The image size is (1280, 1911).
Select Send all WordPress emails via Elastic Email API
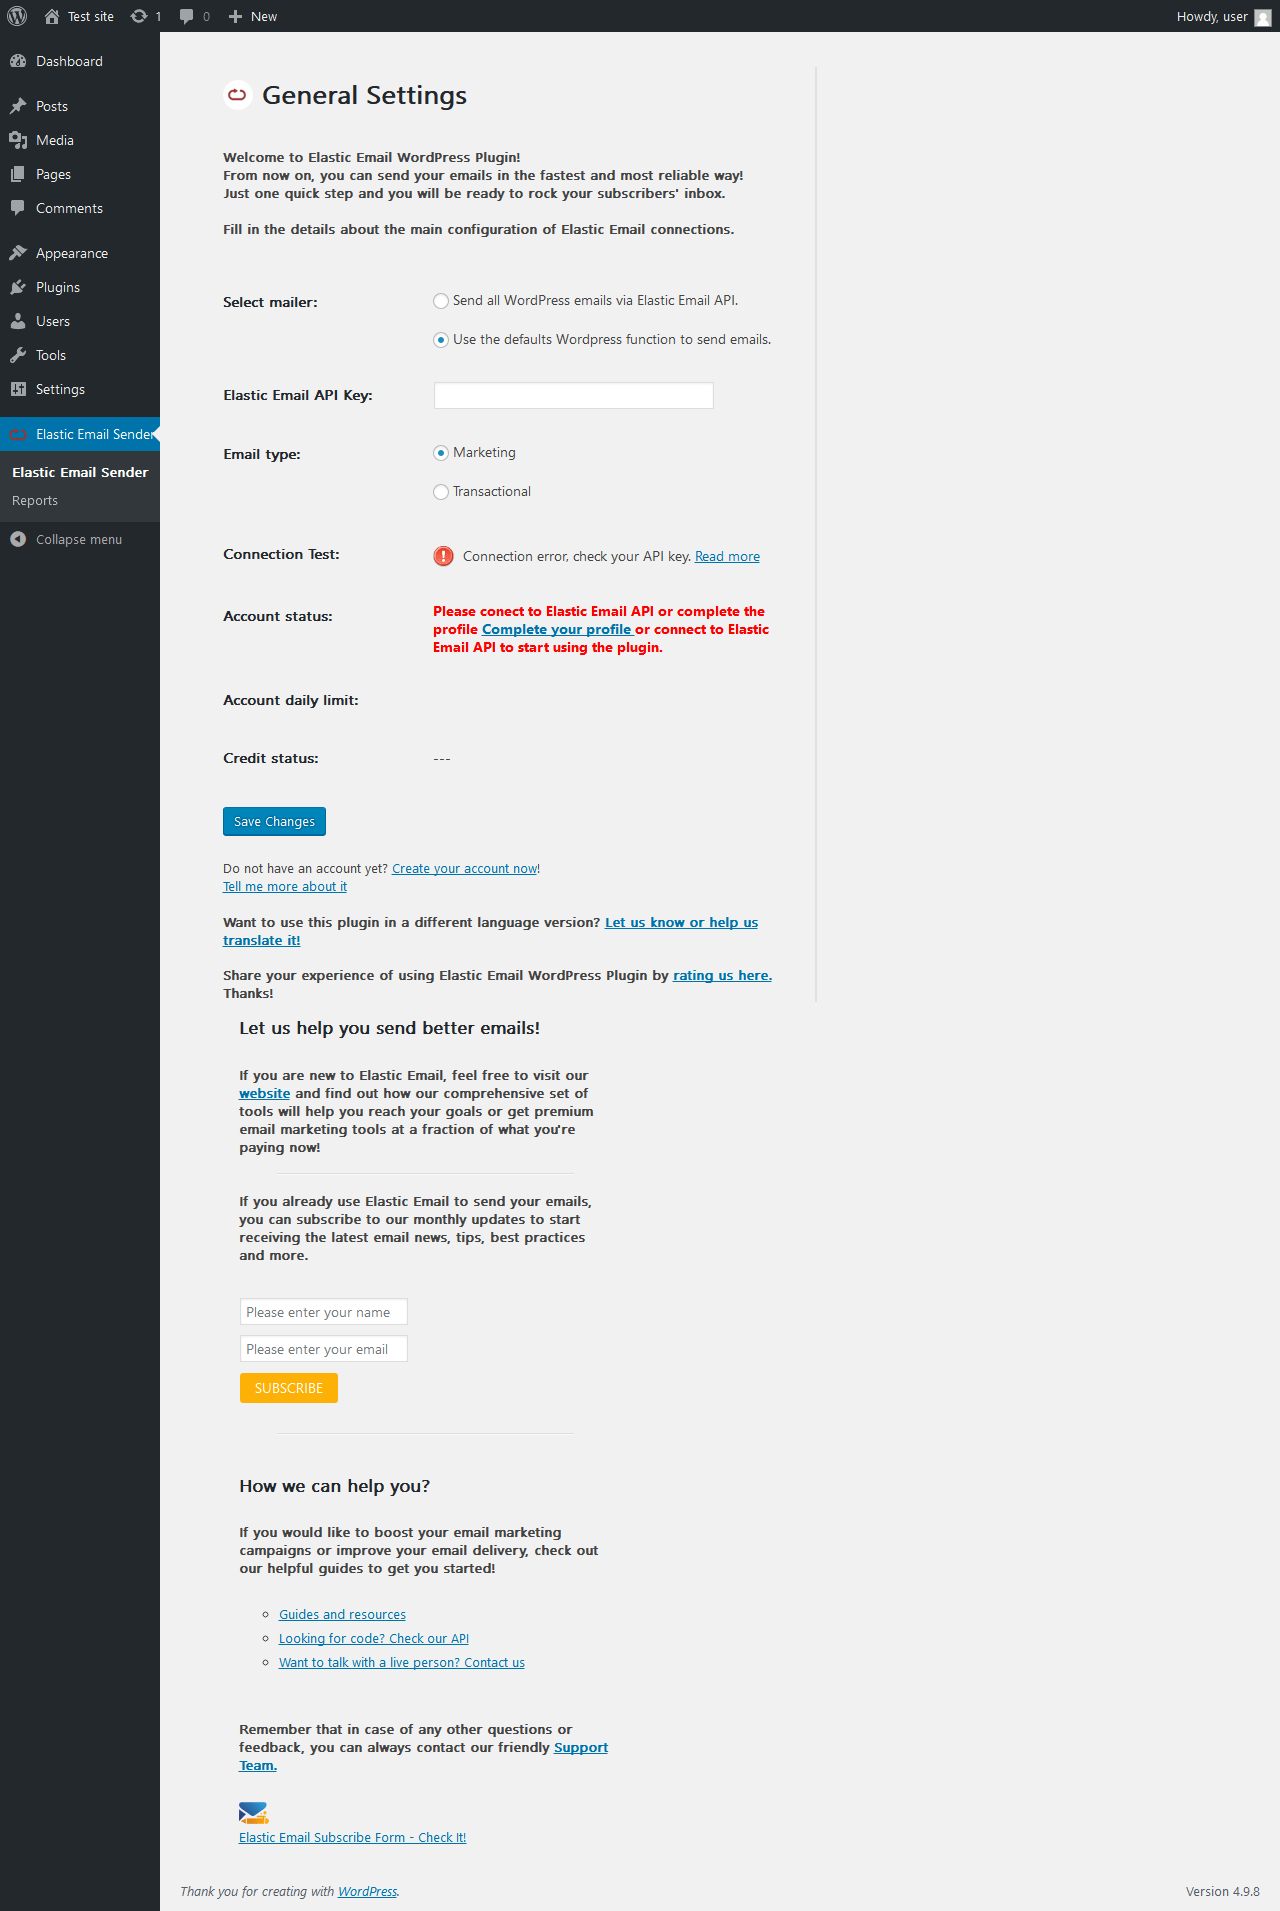(x=441, y=301)
